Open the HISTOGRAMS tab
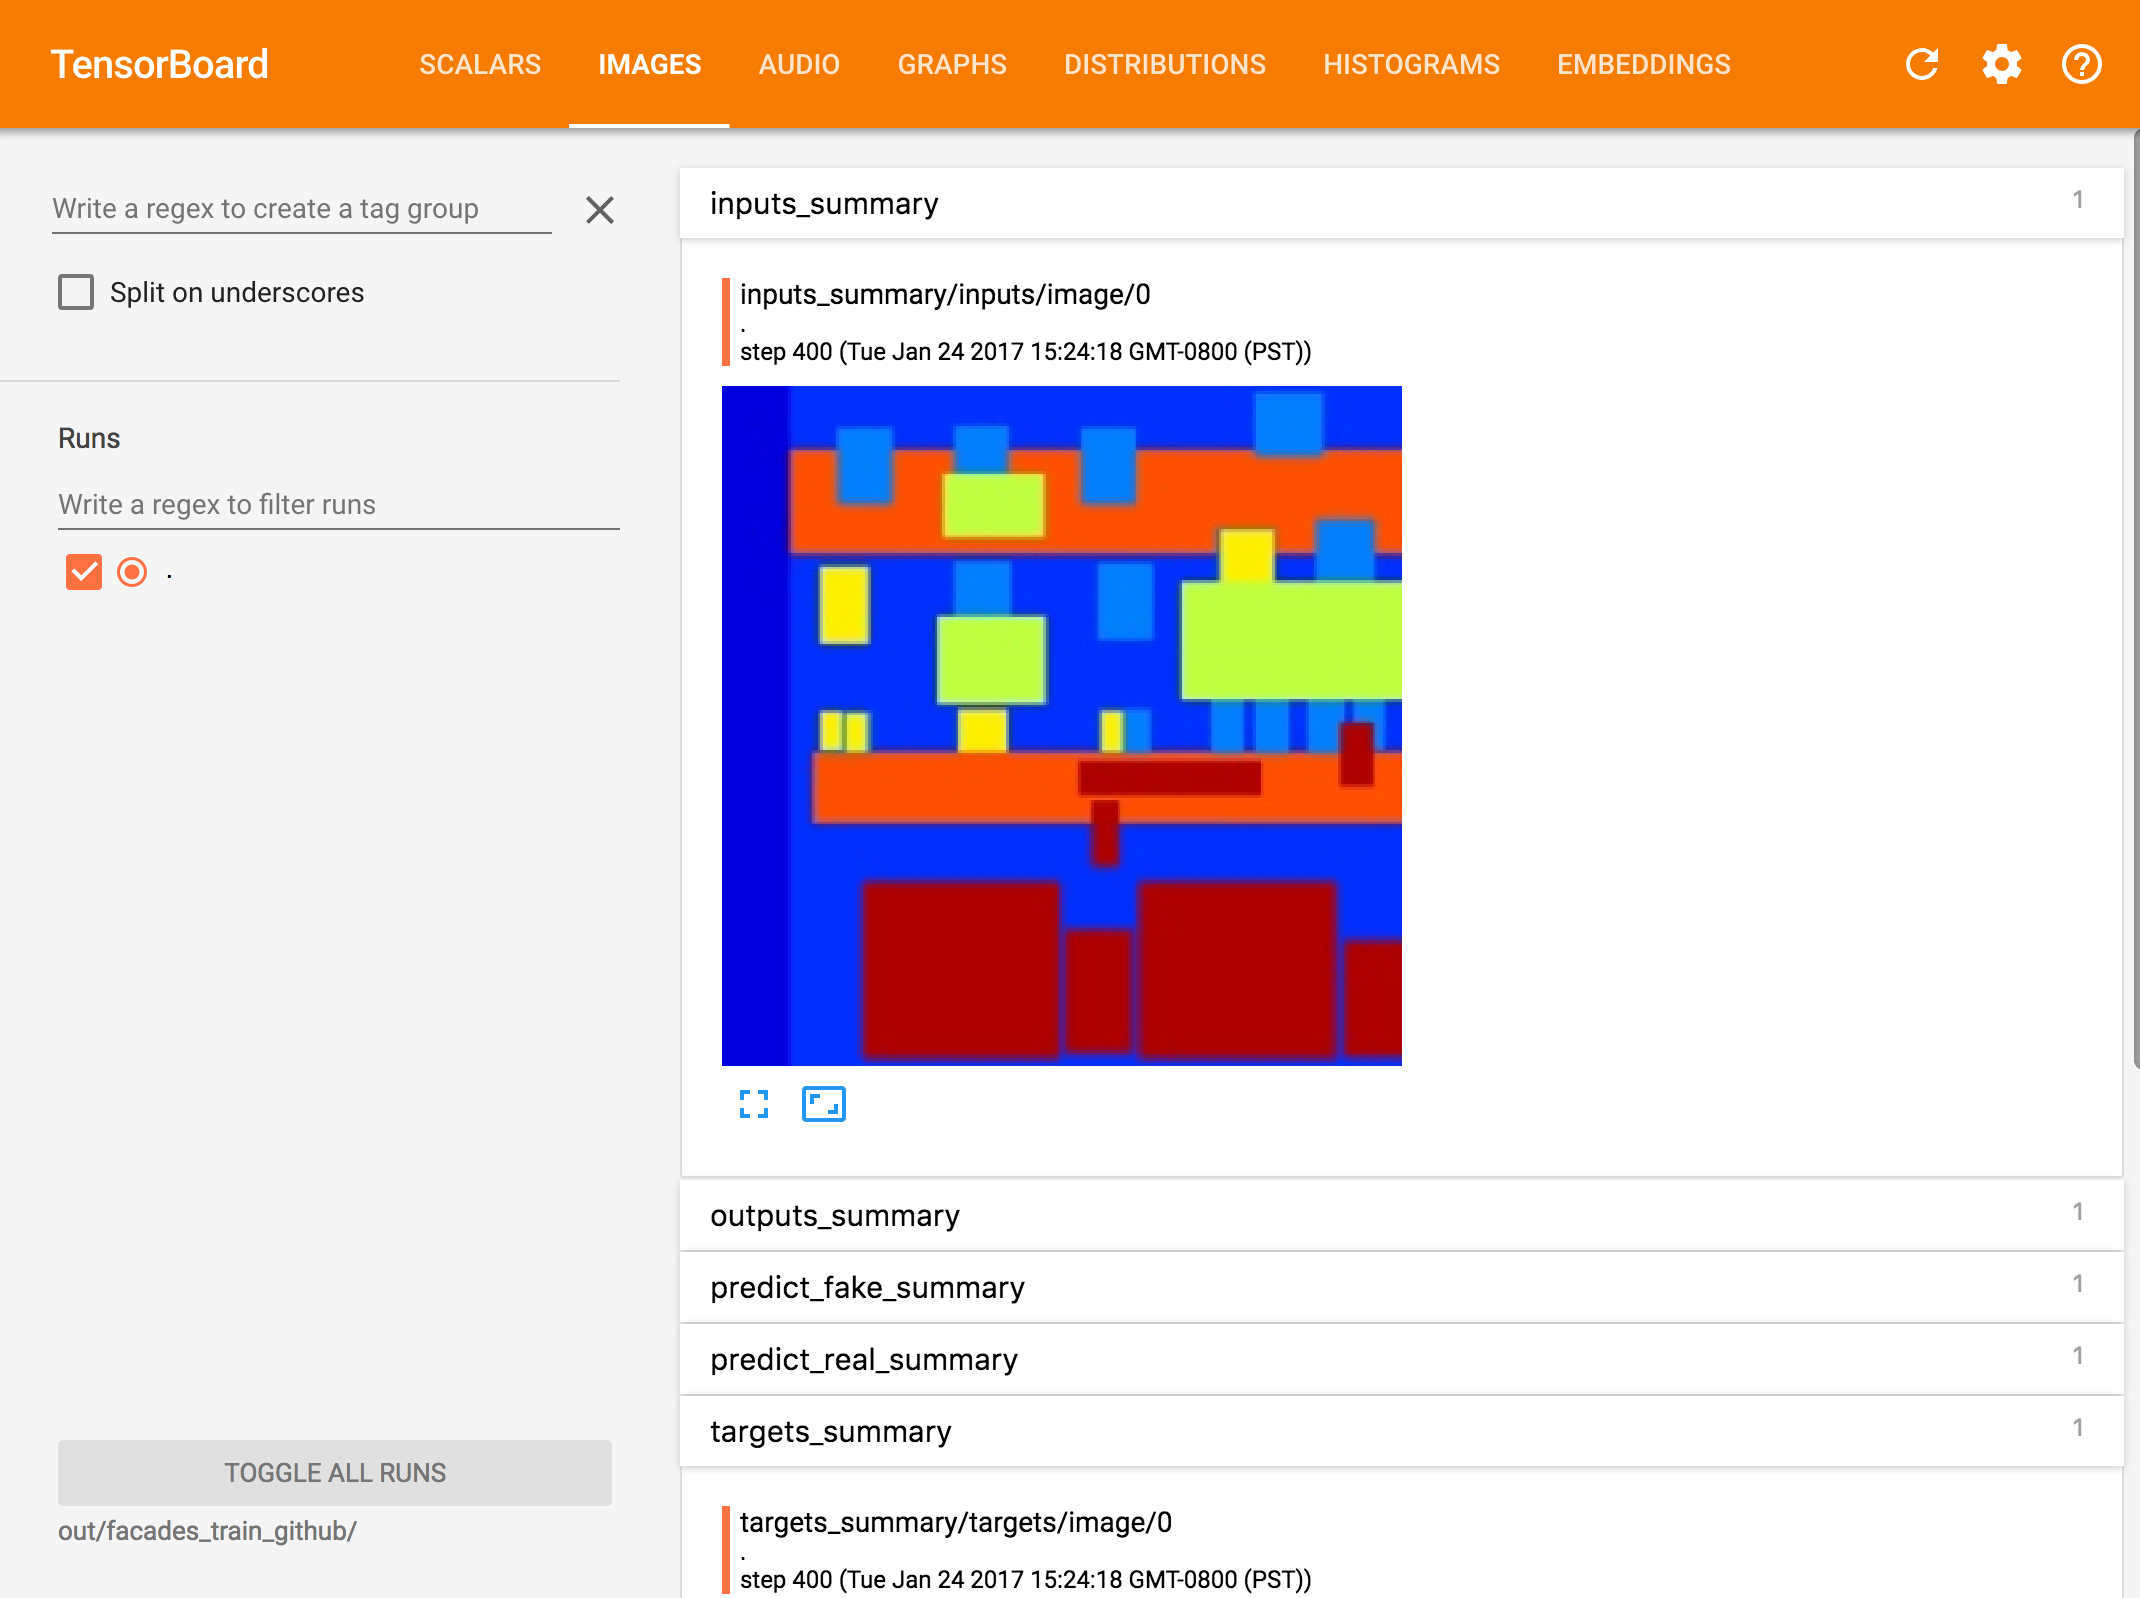Screen dimensions: 2140x1598 click(x=1411, y=65)
